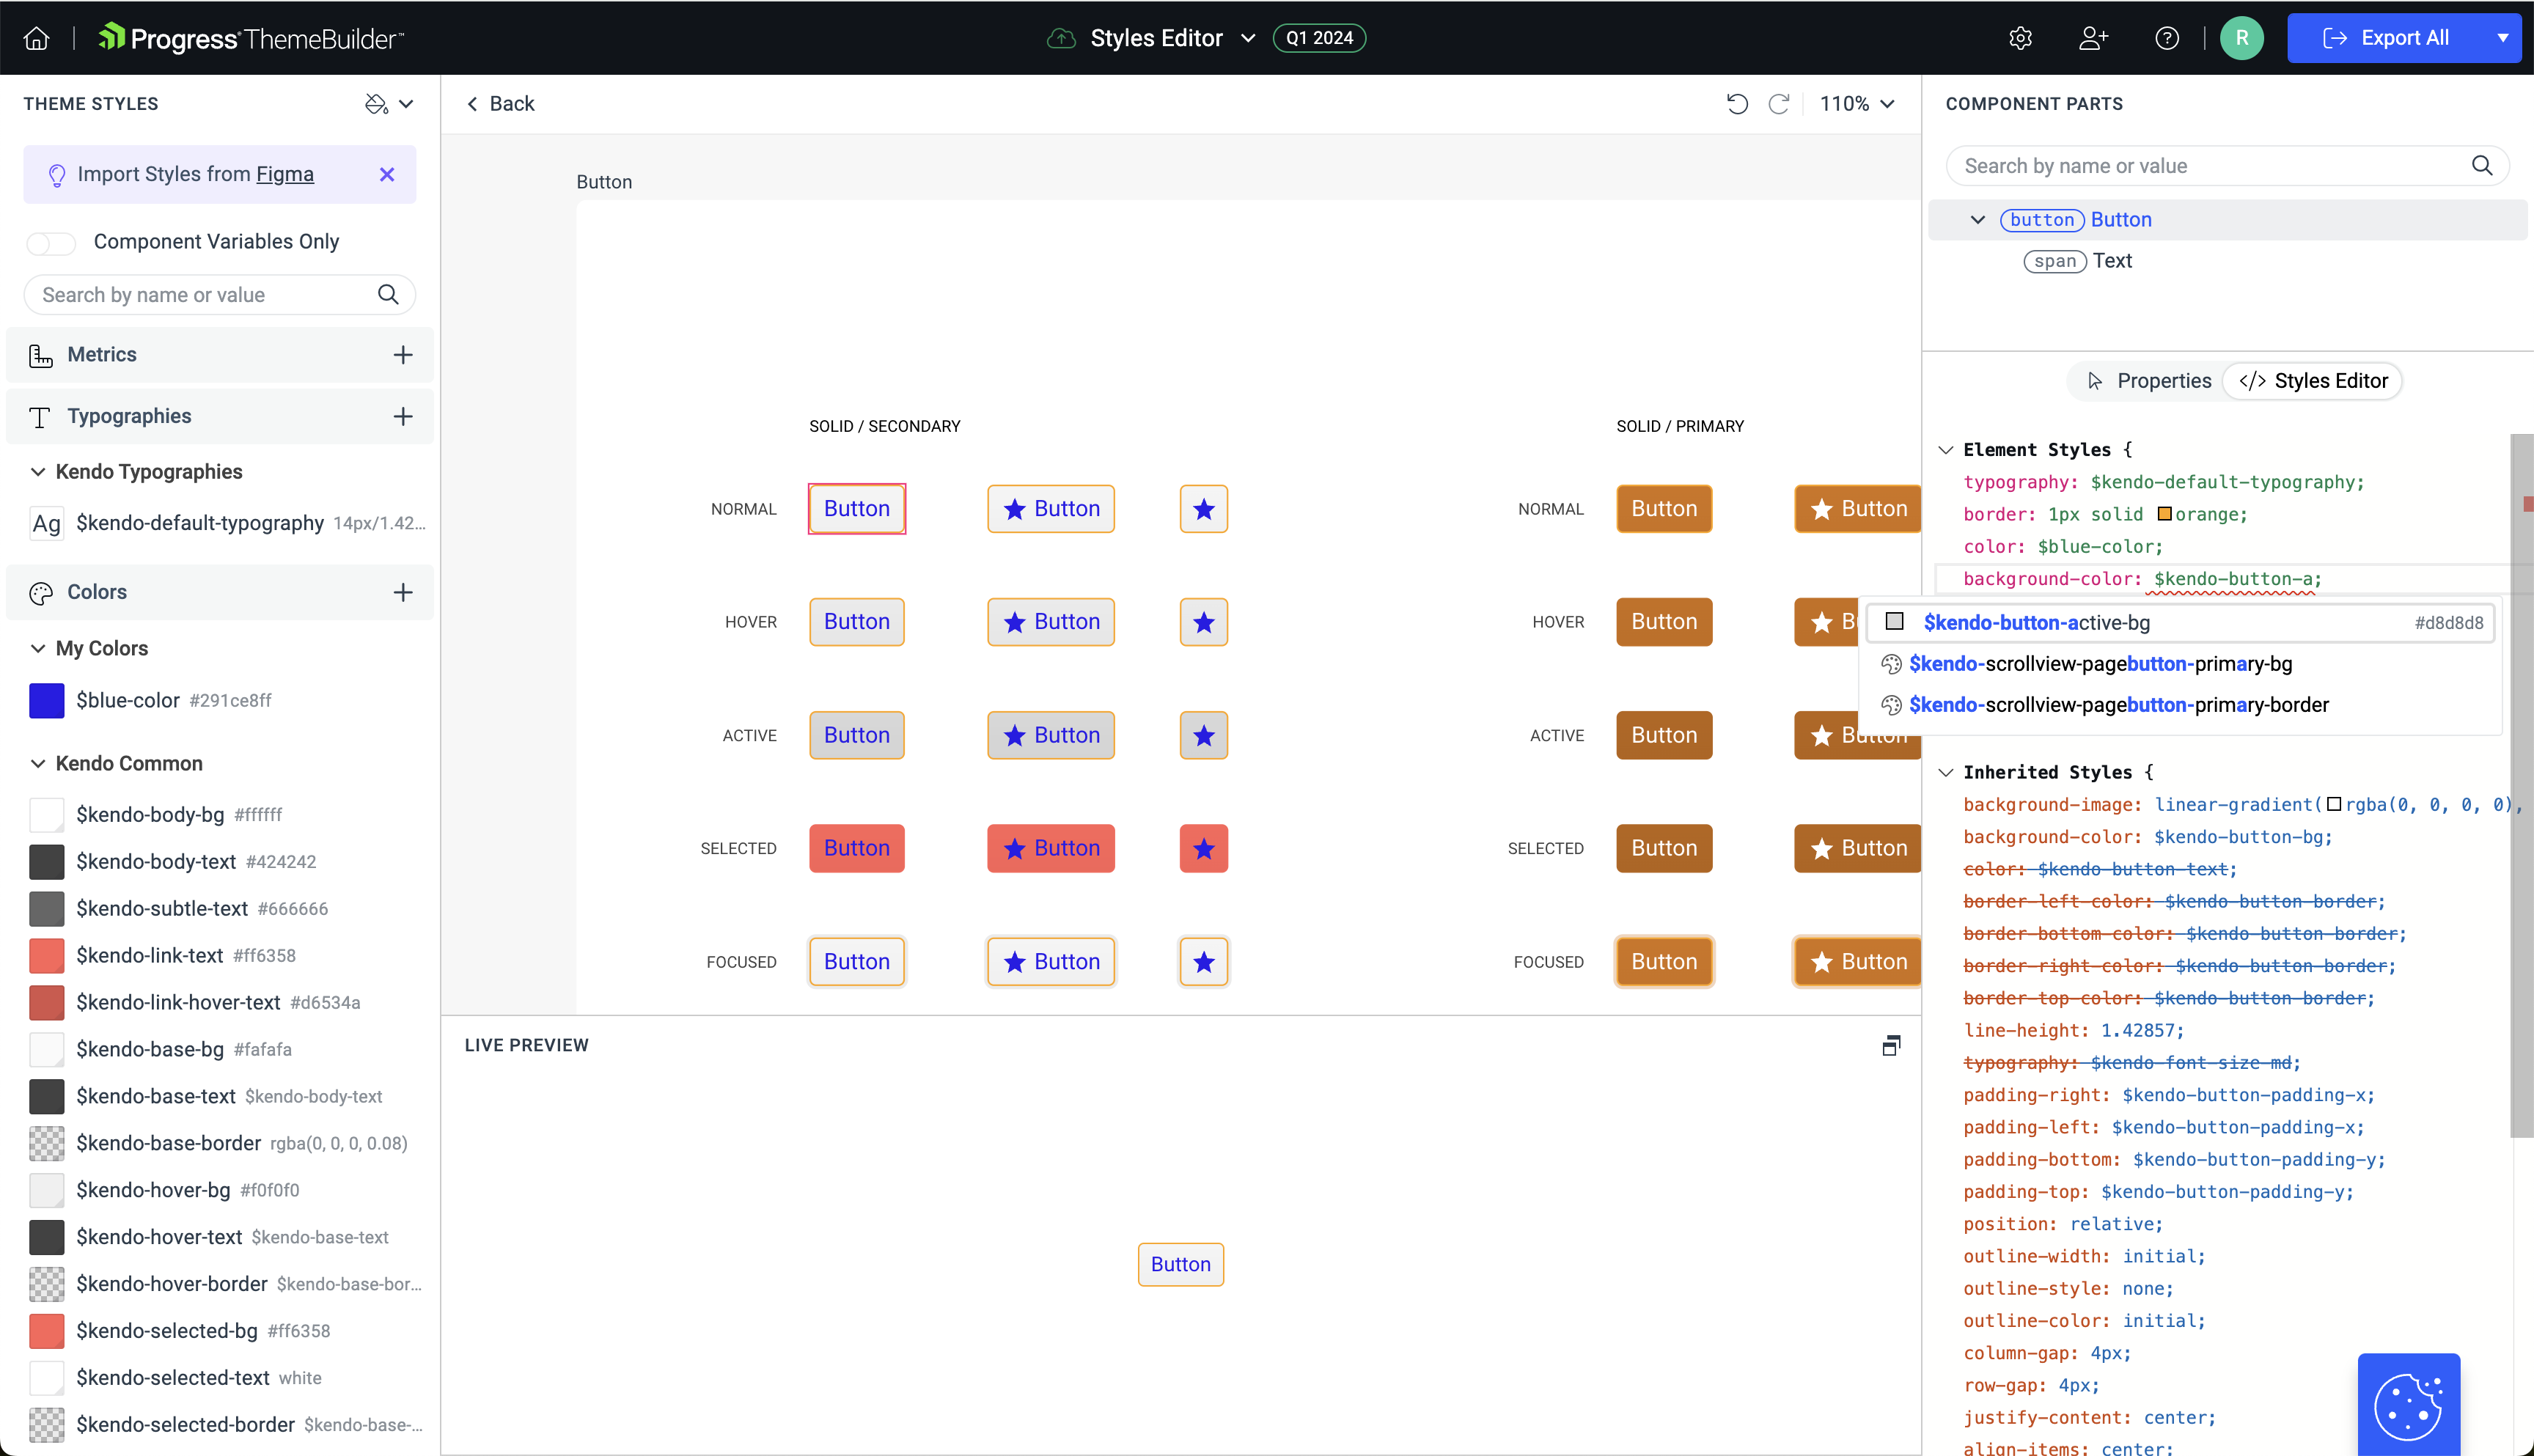Open the Export All dropdown arrow
Image resolution: width=2534 pixels, height=1456 pixels.
[2502, 38]
